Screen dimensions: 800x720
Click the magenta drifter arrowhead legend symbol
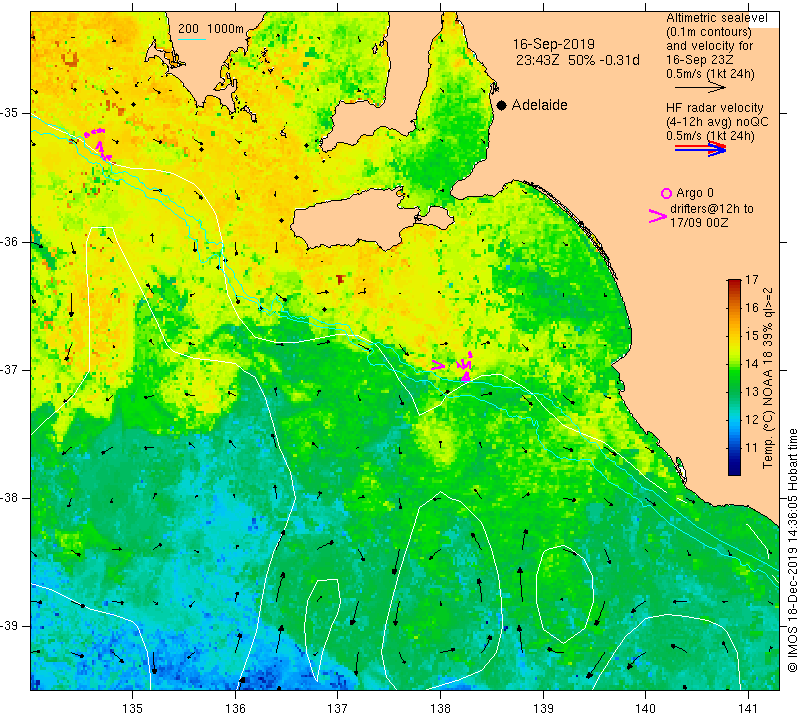pyautogui.click(x=657, y=216)
